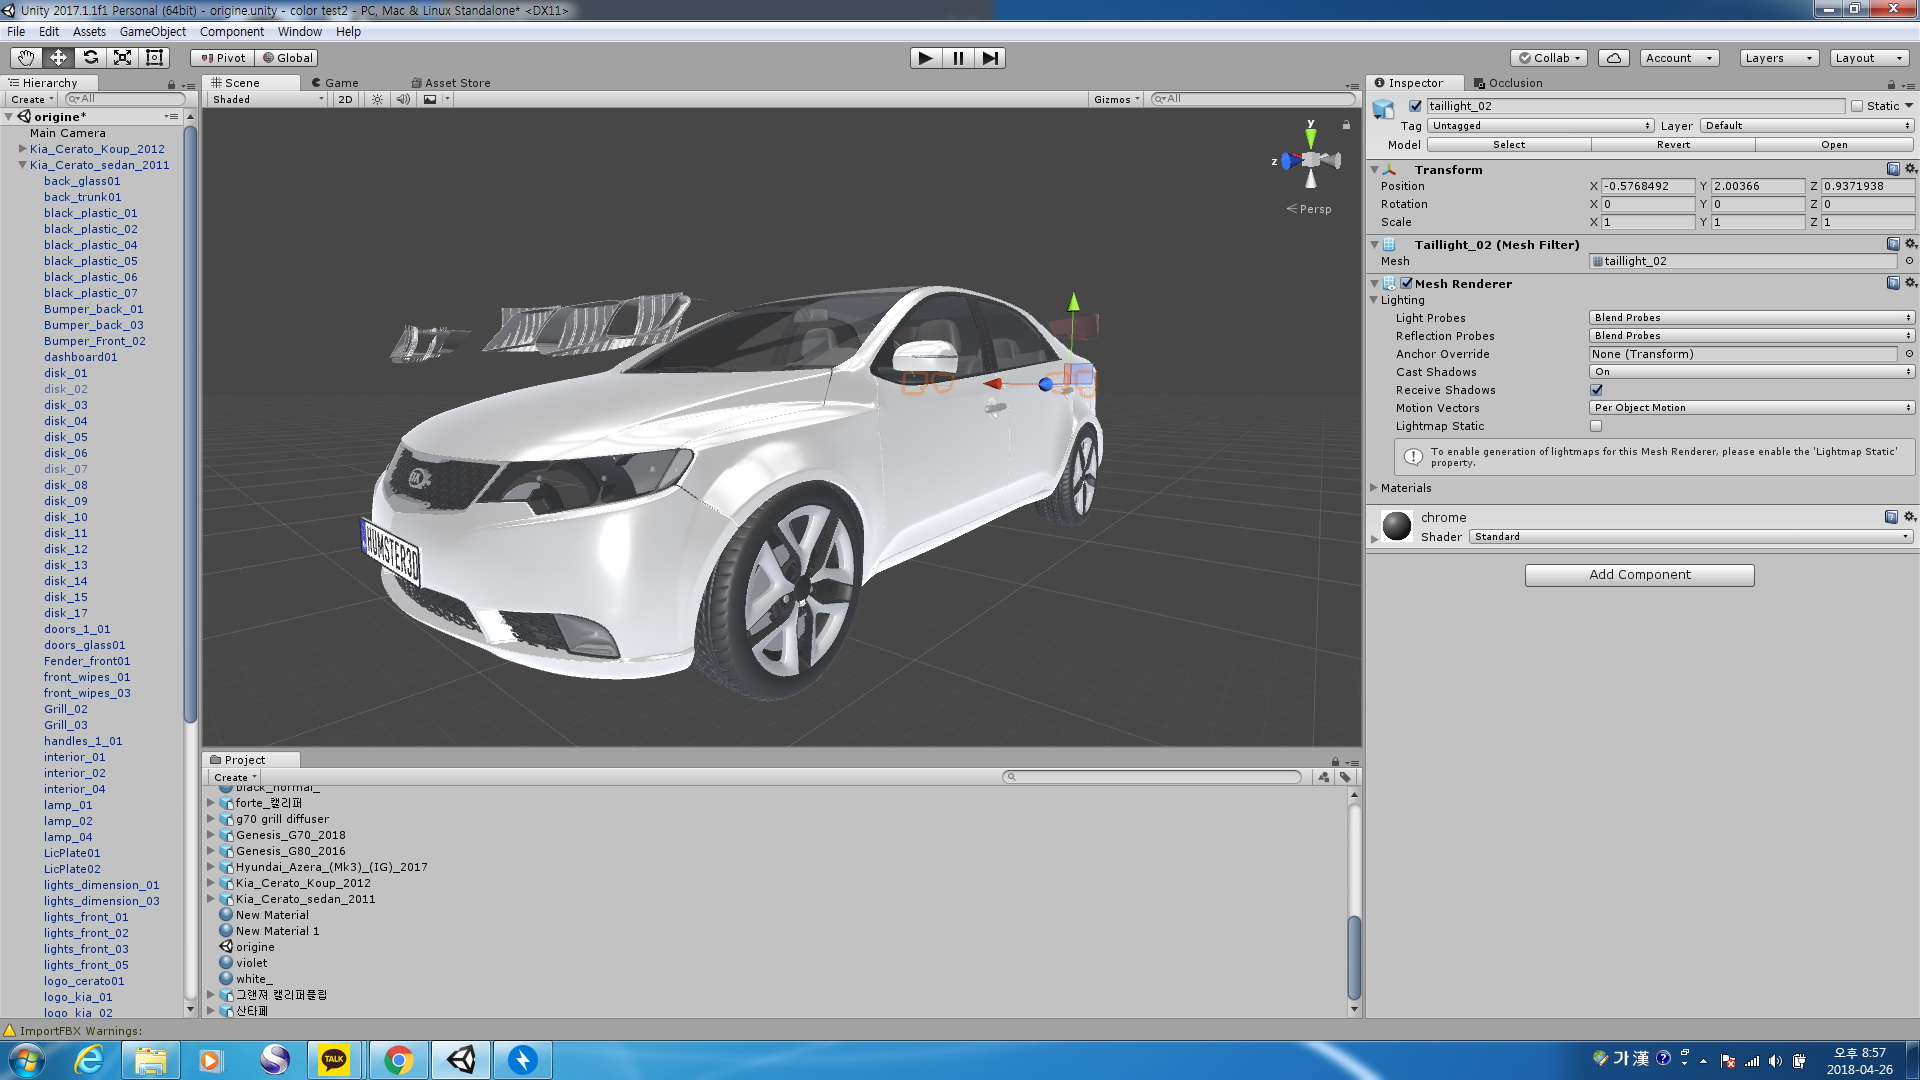Click the scene orientation gizmo
The height and width of the screenshot is (1080, 1920).
point(1310,160)
